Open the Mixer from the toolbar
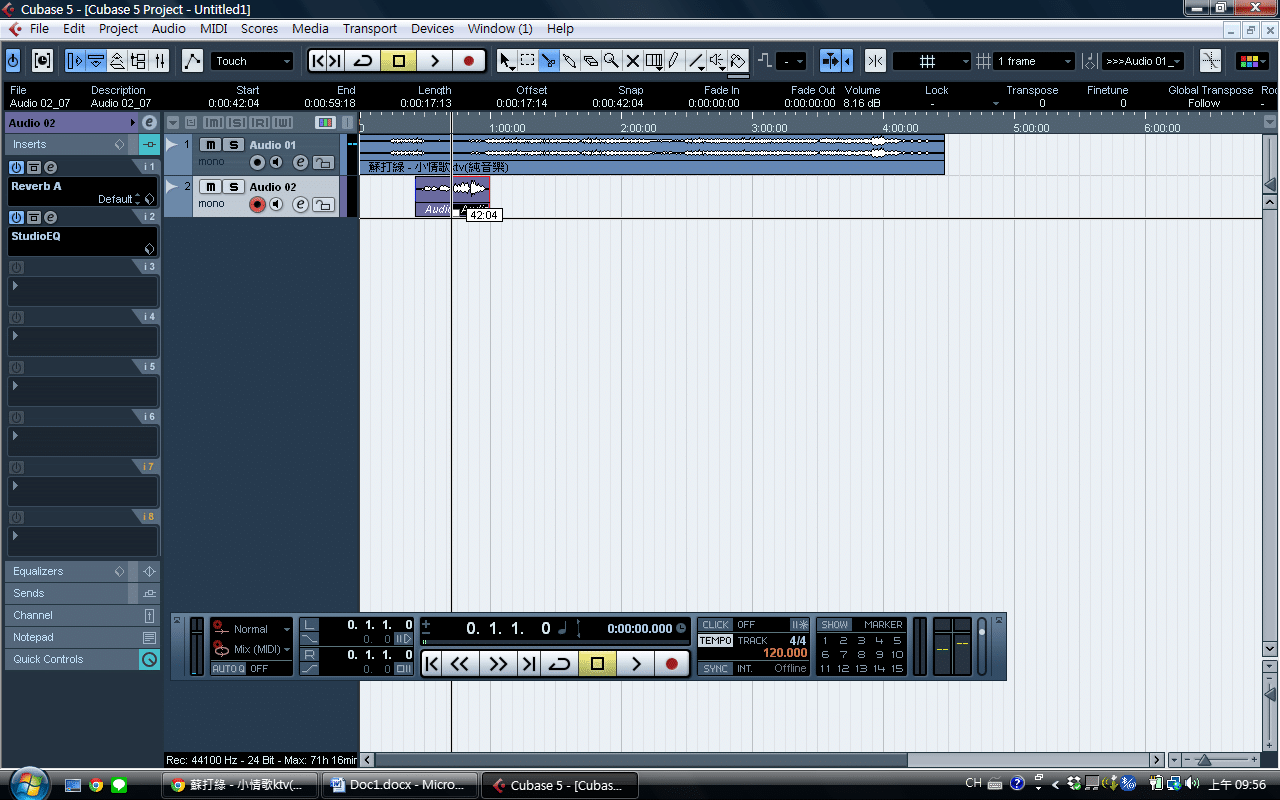The image size is (1280, 800). (160, 61)
